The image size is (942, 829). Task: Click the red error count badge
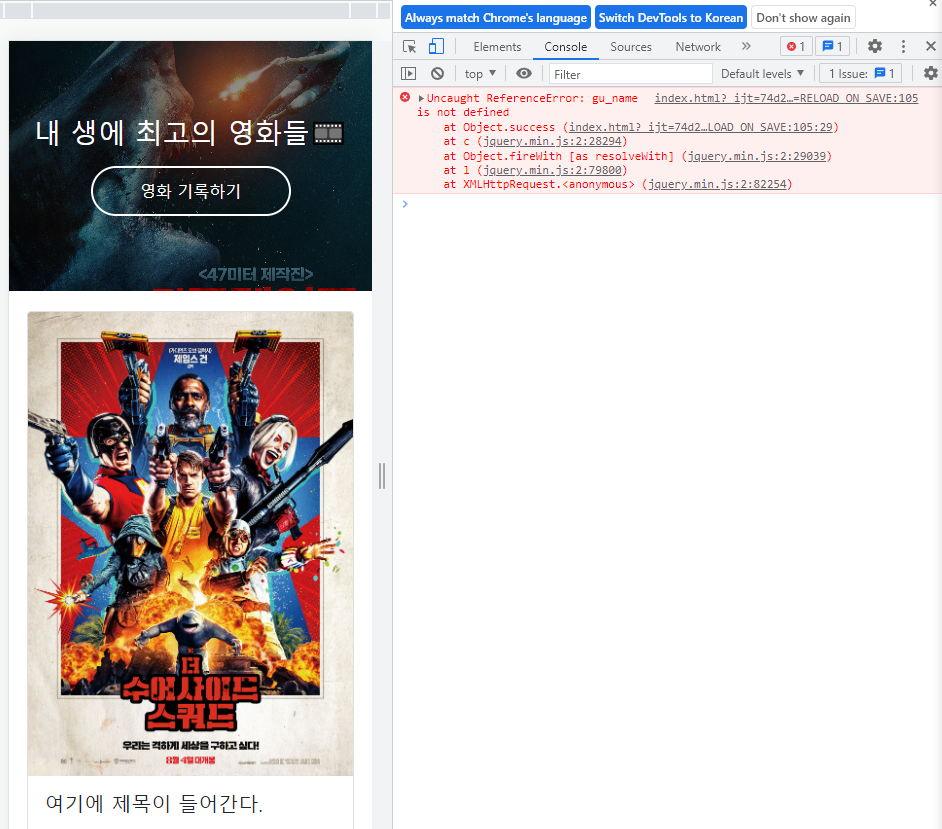tap(796, 46)
